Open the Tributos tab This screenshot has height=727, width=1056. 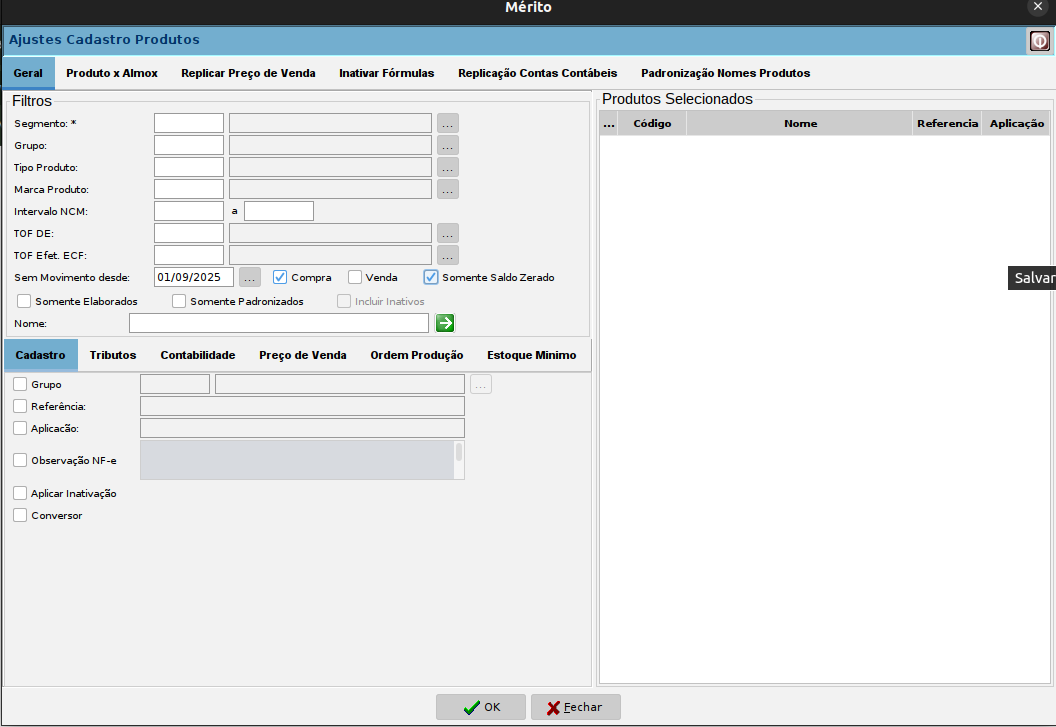pos(113,355)
